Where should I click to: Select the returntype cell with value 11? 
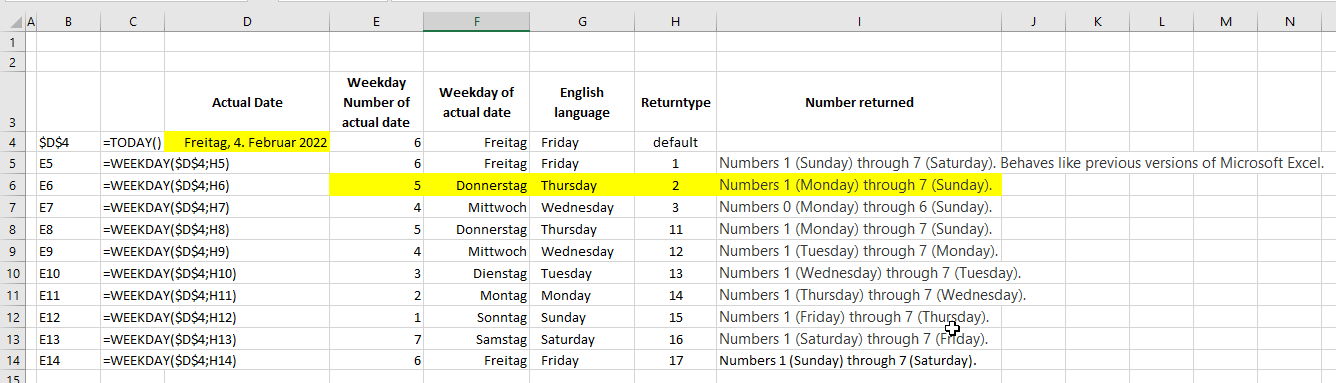click(x=675, y=230)
